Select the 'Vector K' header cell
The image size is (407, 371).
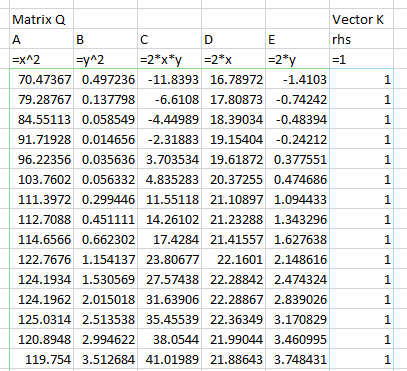pyautogui.click(x=361, y=19)
